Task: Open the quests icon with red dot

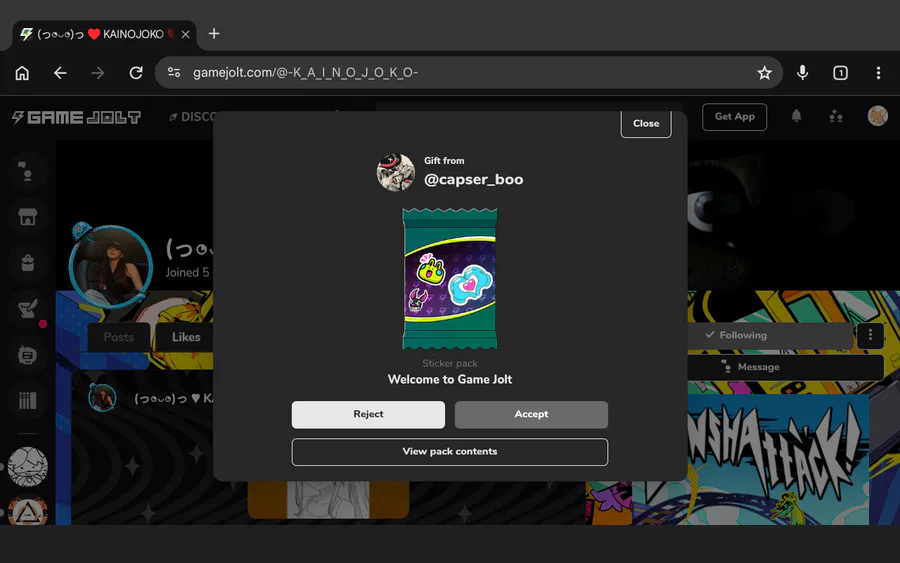Action: tap(28, 310)
